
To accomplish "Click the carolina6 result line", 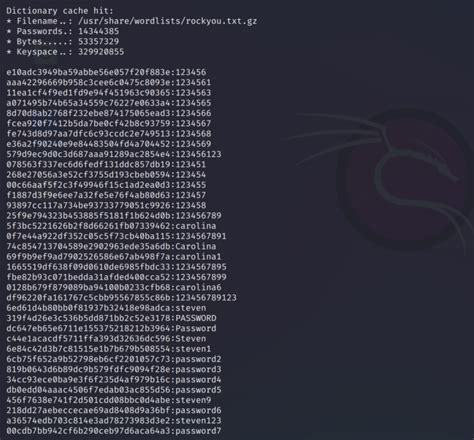I will pos(114,287).
